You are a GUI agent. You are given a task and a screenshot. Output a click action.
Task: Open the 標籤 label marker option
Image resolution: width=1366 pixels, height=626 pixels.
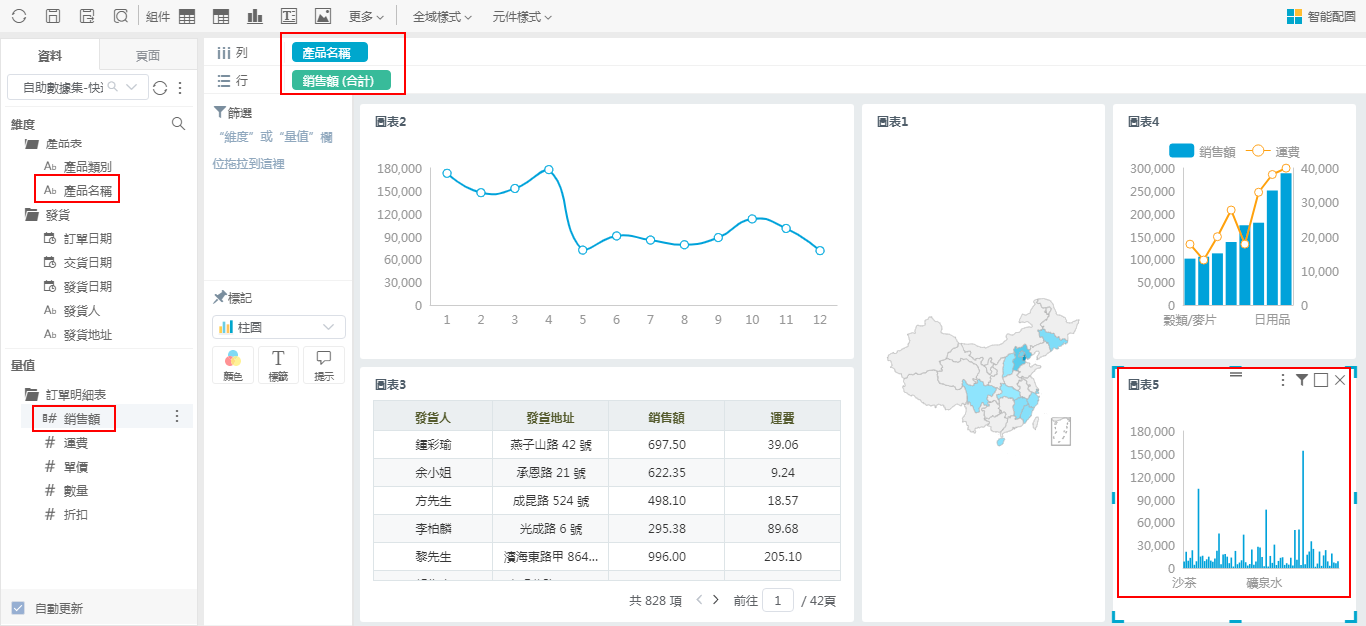pyautogui.click(x=279, y=365)
